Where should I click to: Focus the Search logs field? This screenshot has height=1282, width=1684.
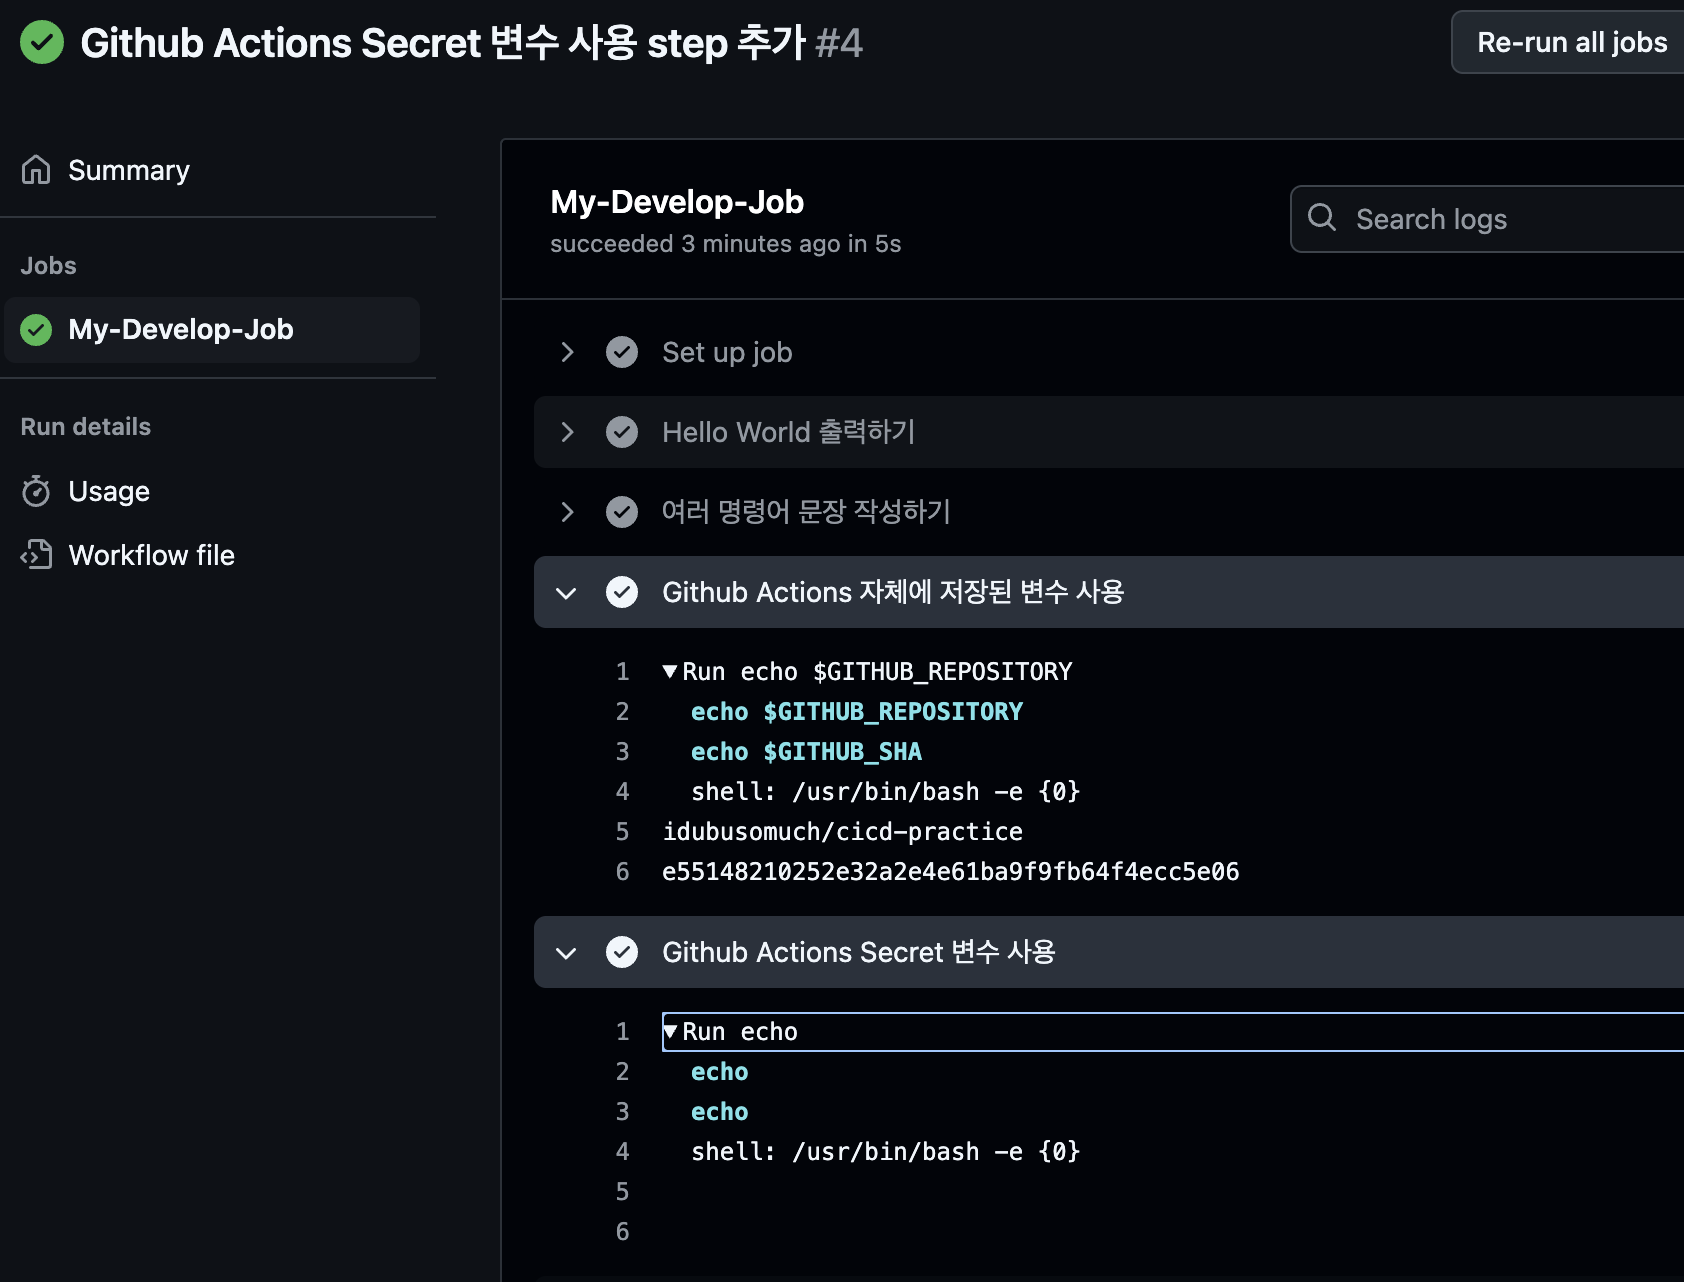click(x=1488, y=219)
